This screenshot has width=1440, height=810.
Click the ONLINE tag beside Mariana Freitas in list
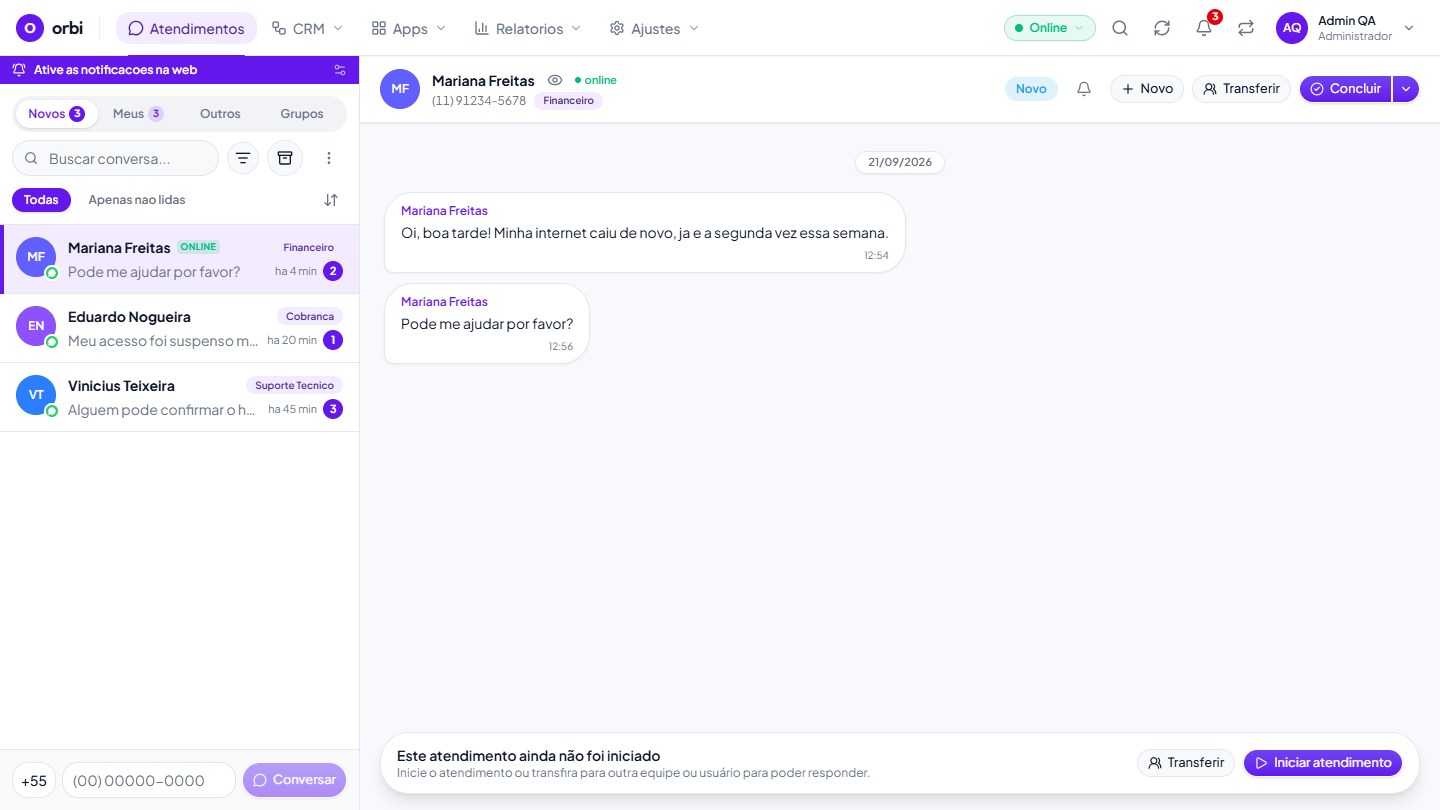point(198,247)
